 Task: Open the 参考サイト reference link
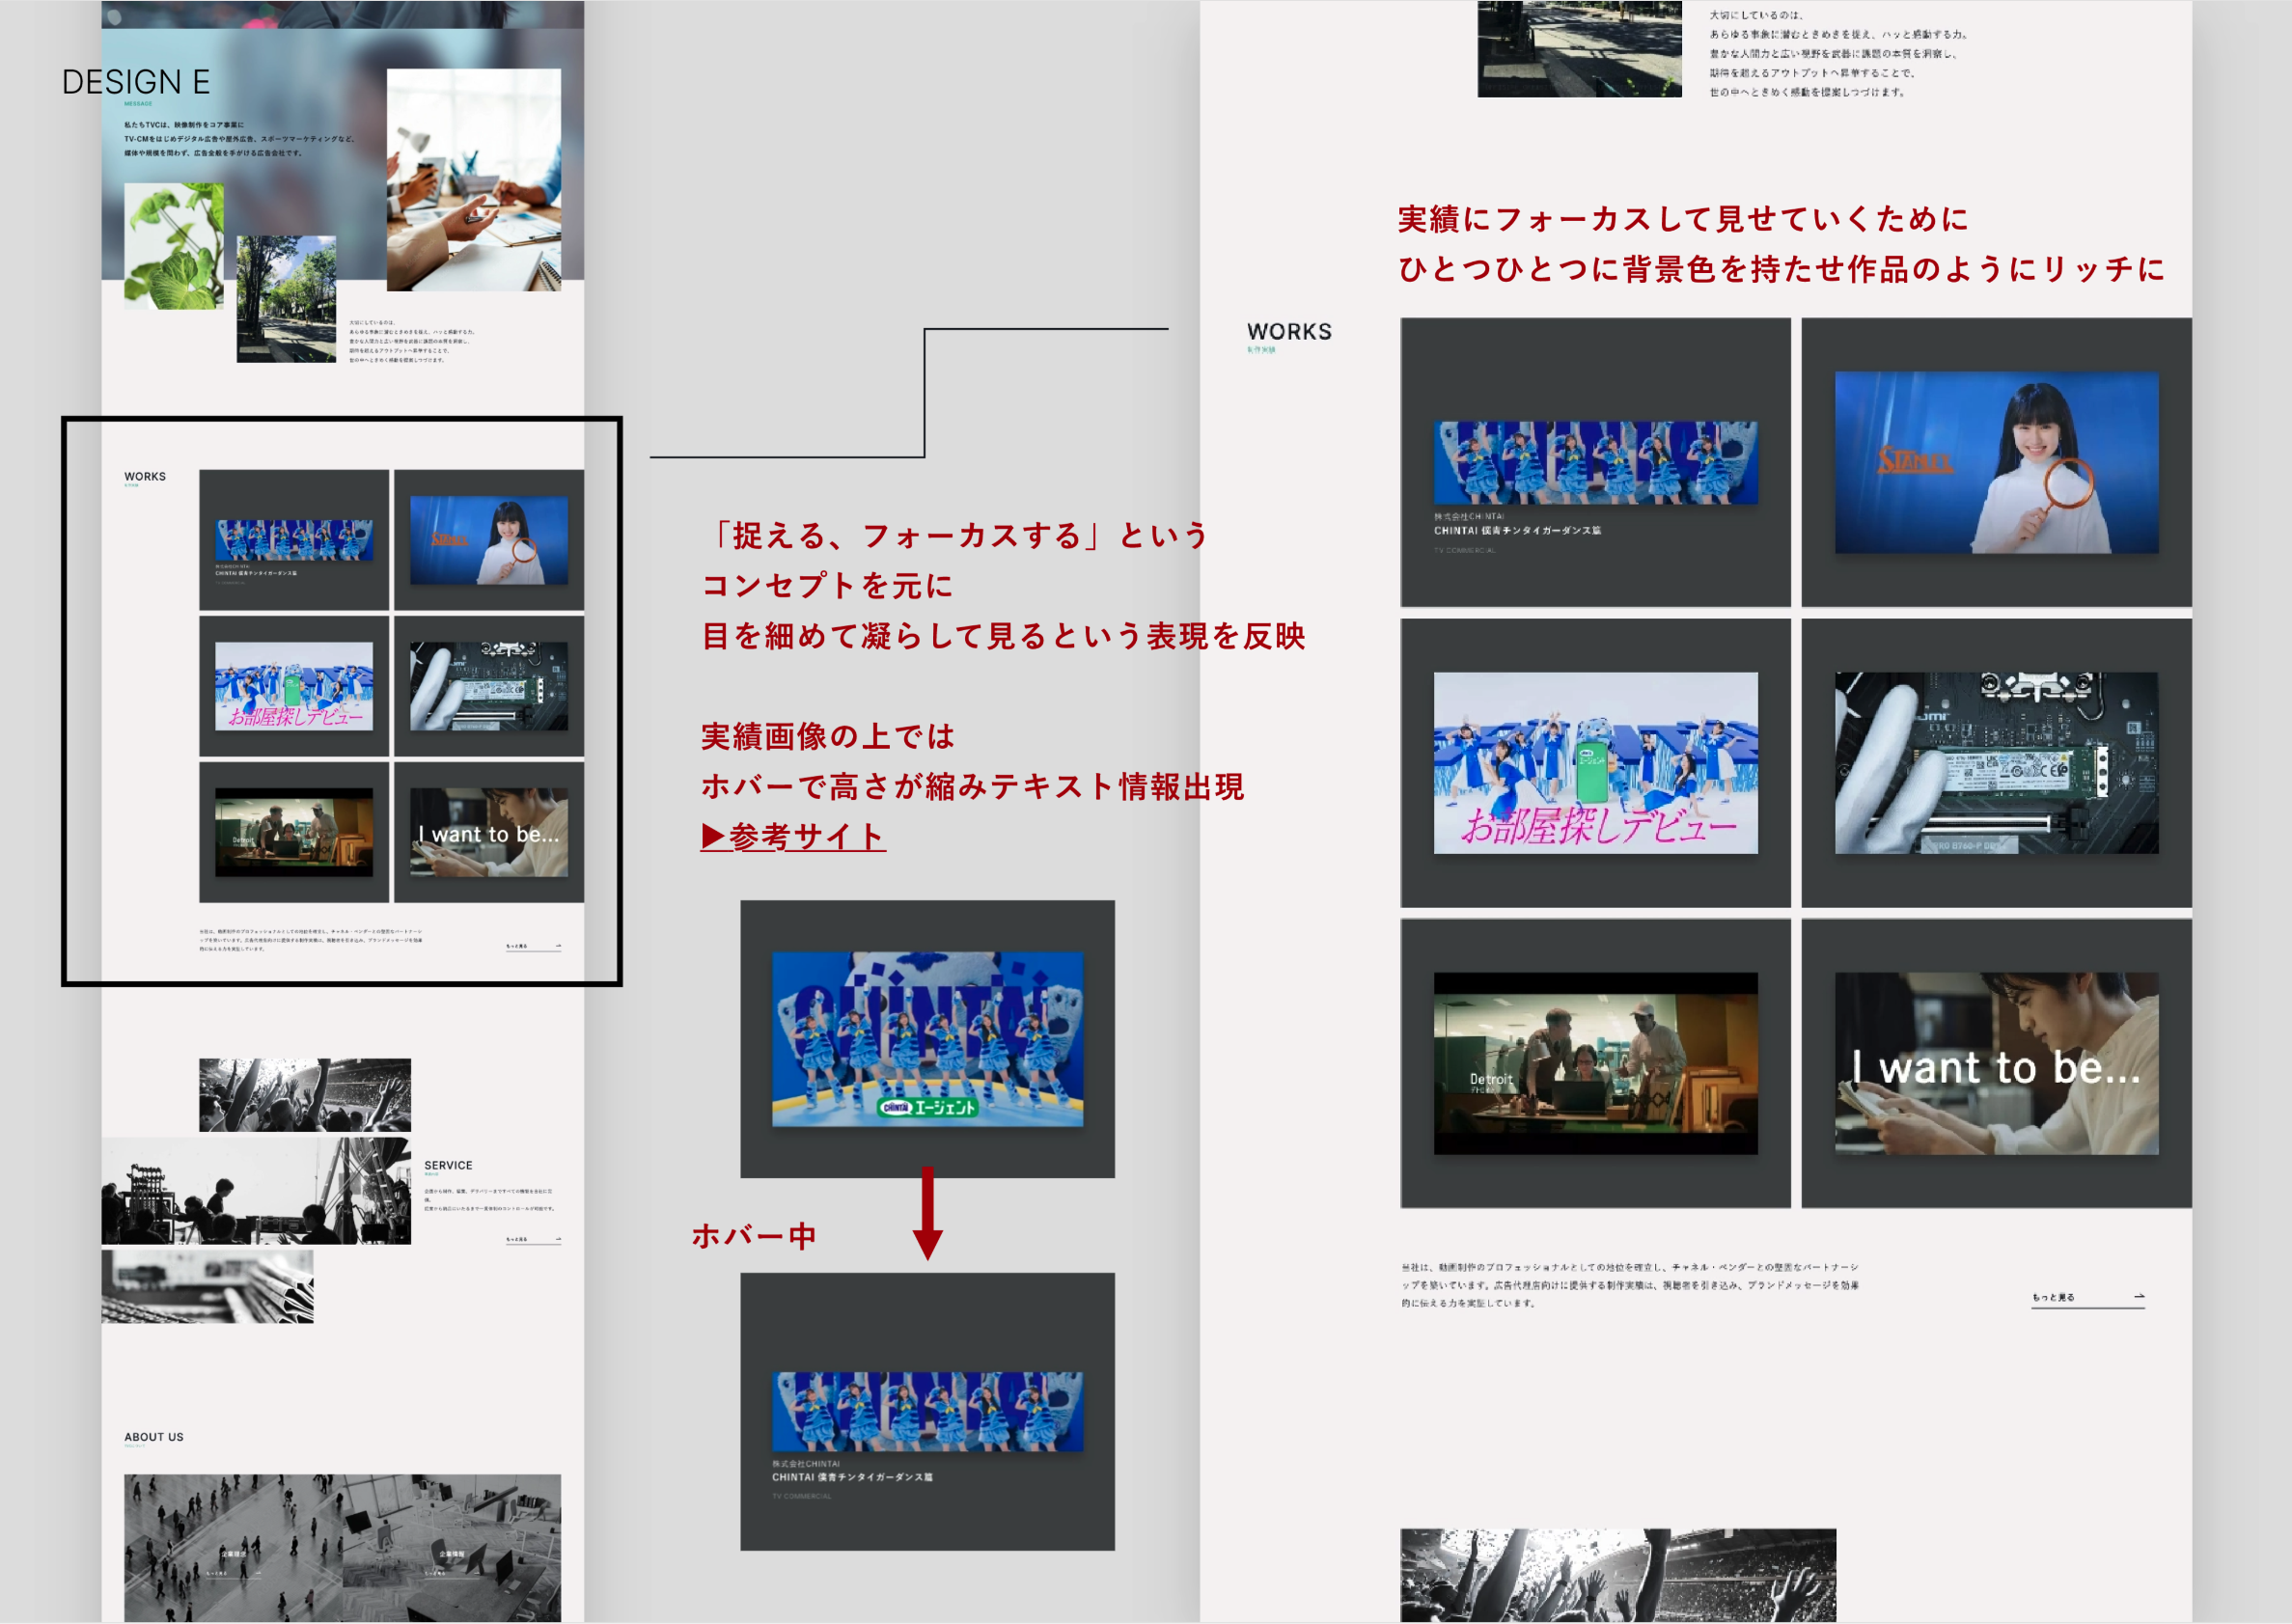pyautogui.click(x=794, y=836)
